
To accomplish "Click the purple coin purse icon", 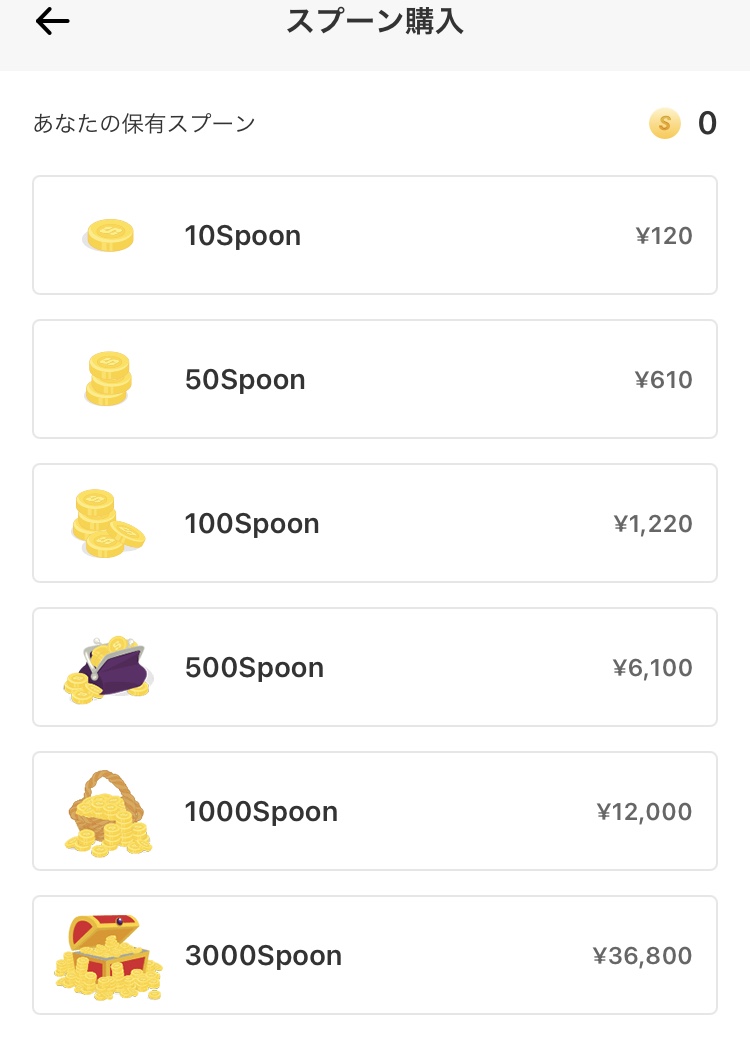I will tap(109, 668).
